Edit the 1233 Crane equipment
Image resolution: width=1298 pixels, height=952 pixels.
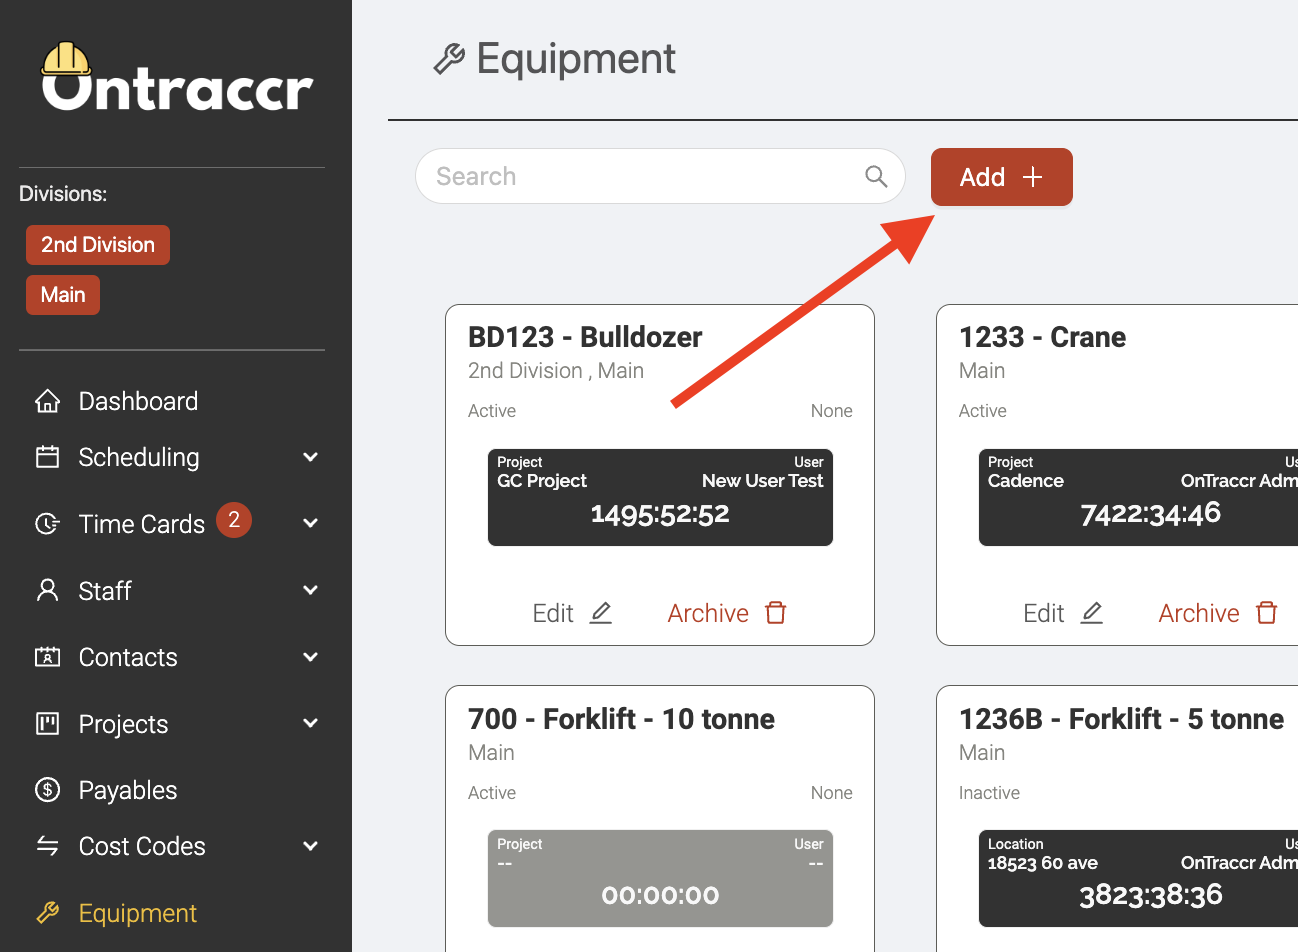pyautogui.click(x=1063, y=613)
